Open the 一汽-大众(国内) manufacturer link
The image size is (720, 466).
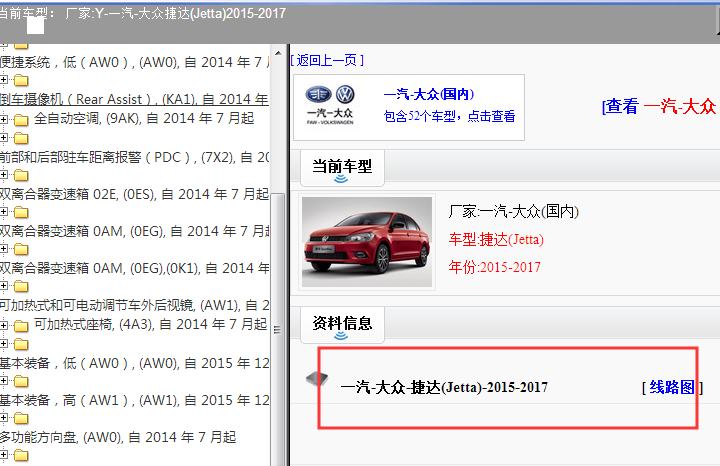429,95
